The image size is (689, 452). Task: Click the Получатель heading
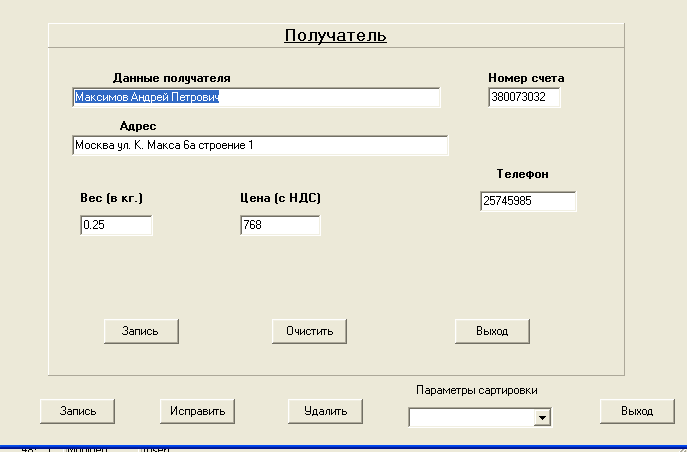335,35
